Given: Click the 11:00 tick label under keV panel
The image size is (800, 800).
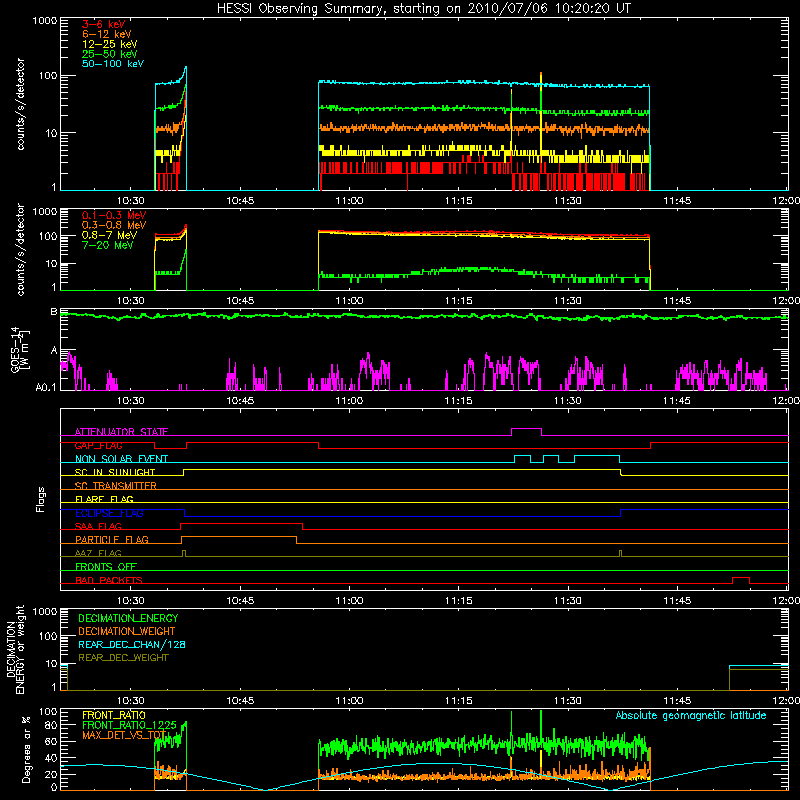Looking at the screenshot, I should pos(349,201).
